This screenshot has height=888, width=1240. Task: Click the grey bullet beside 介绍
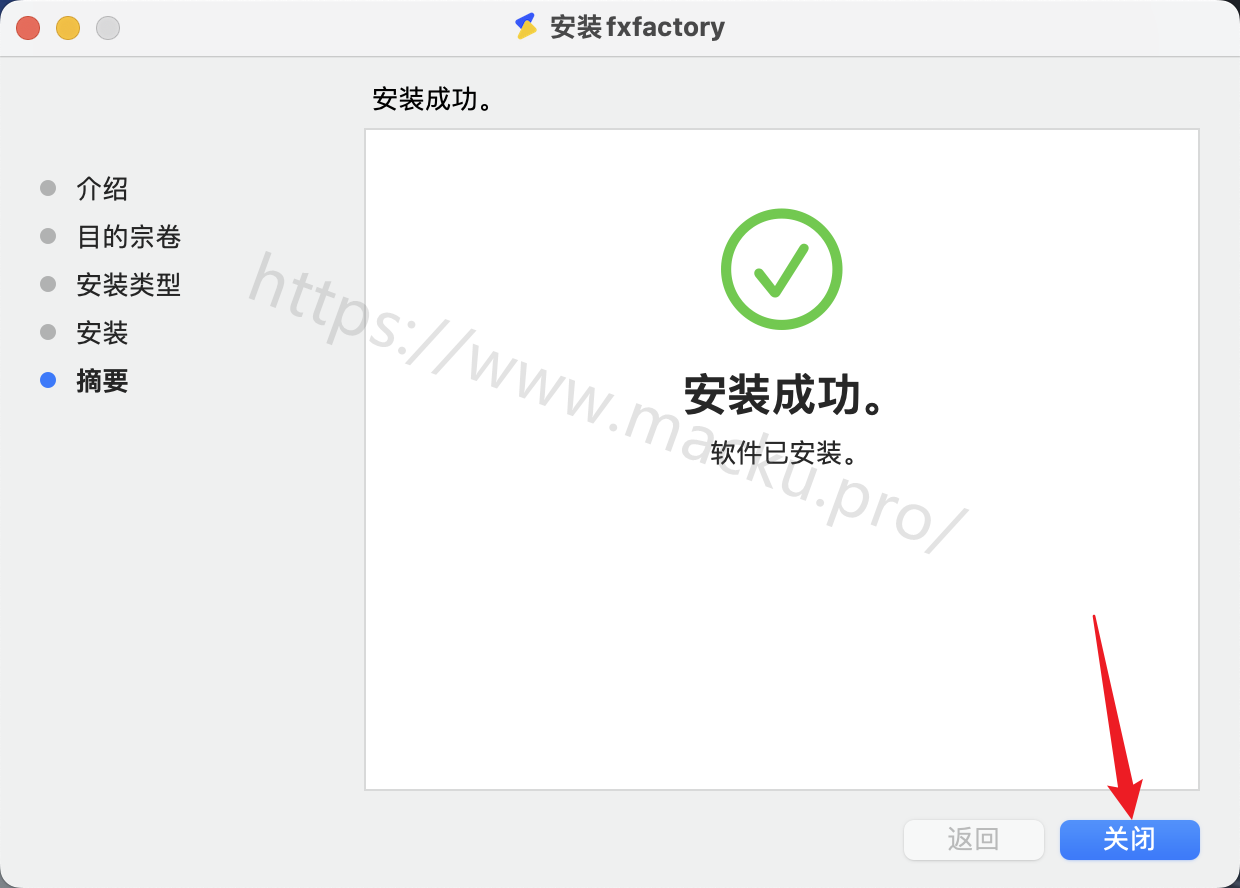coord(48,188)
